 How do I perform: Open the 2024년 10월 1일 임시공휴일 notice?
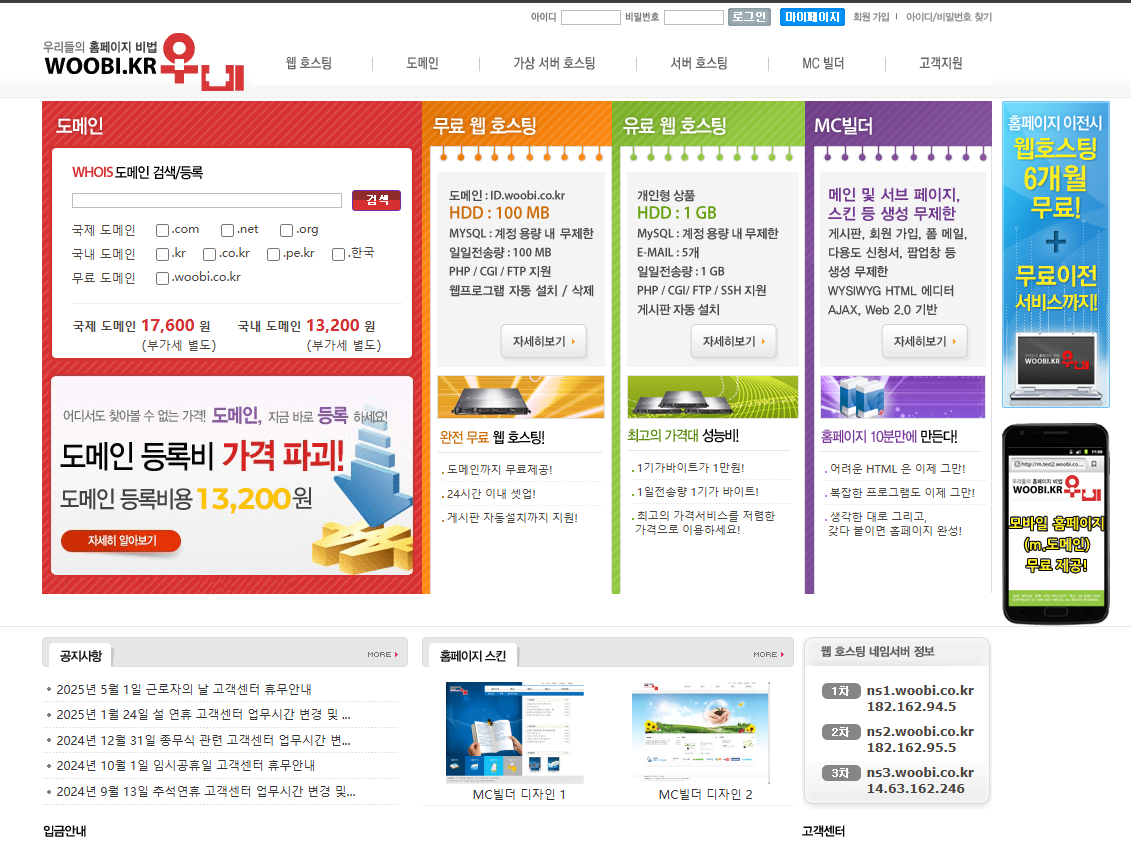[x=185, y=766]
